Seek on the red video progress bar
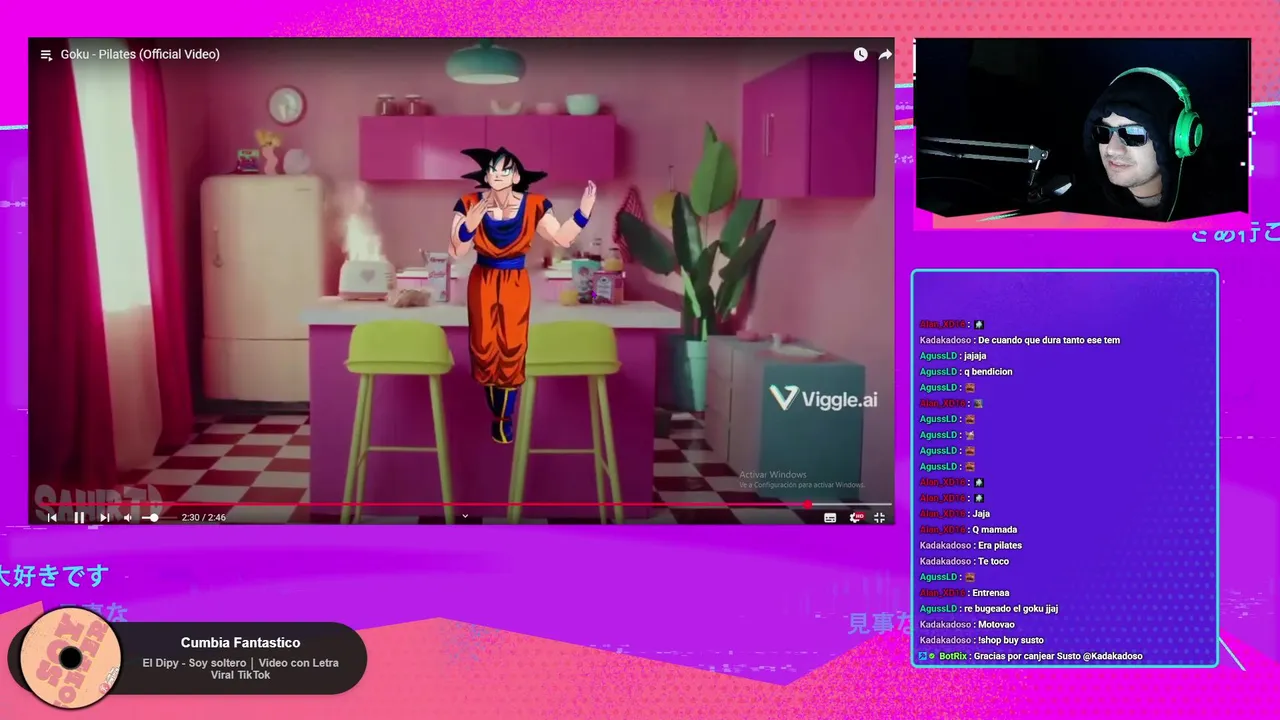The height and width of the screenshot is (720, 1280). [461, 504]
